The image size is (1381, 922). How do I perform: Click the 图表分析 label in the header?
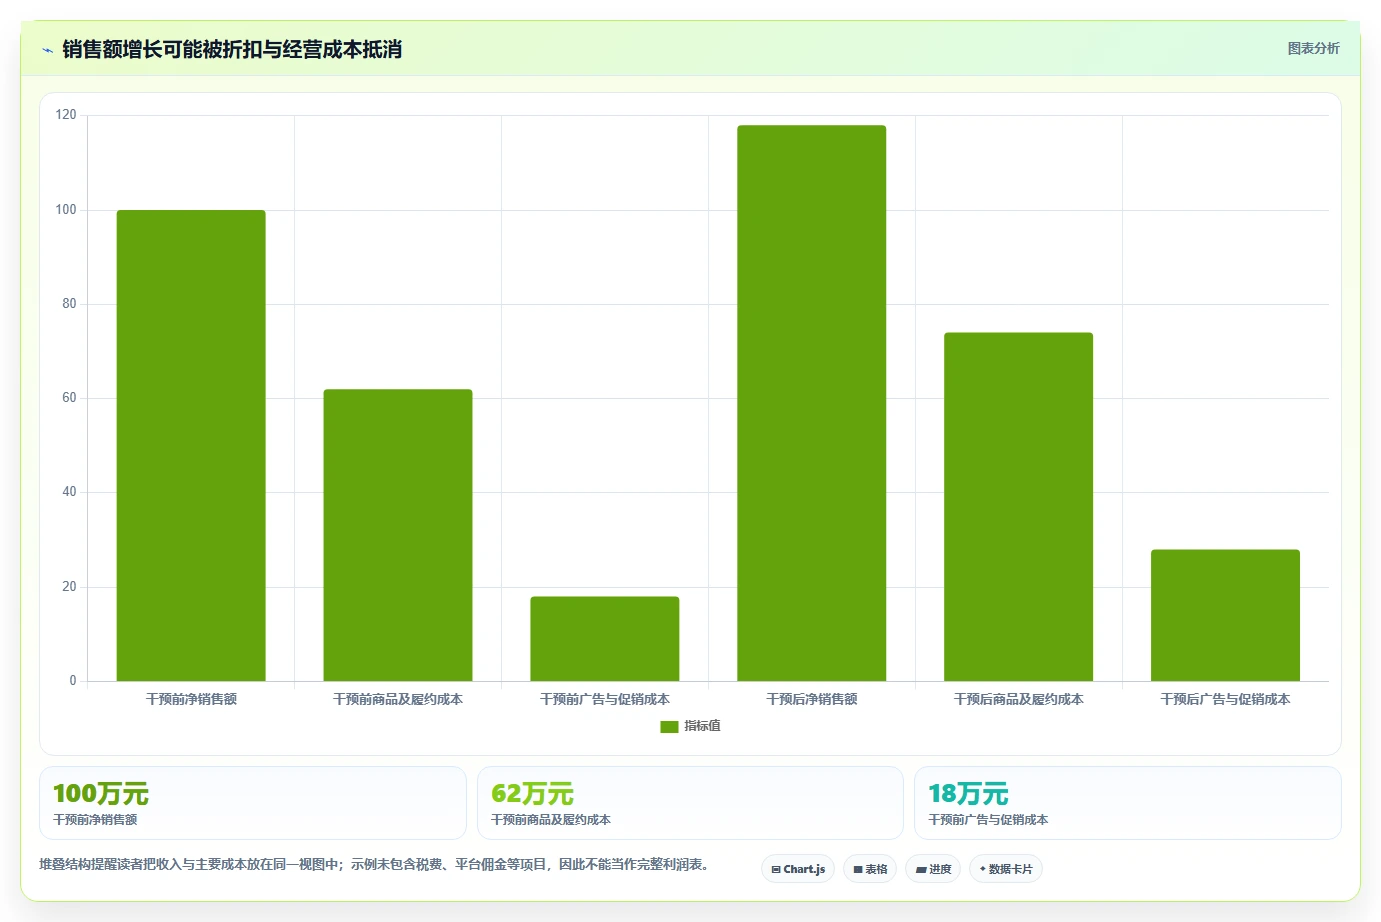coord(1313,48)
